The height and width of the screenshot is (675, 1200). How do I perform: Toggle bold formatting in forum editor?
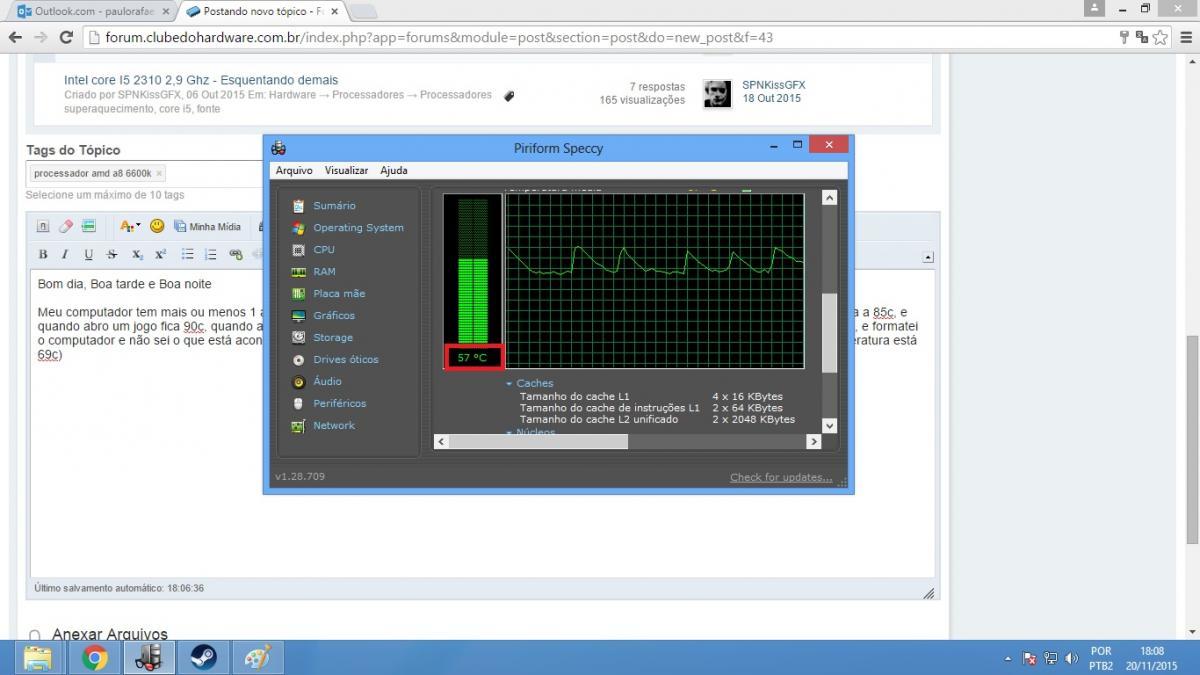tap(43, 254)
